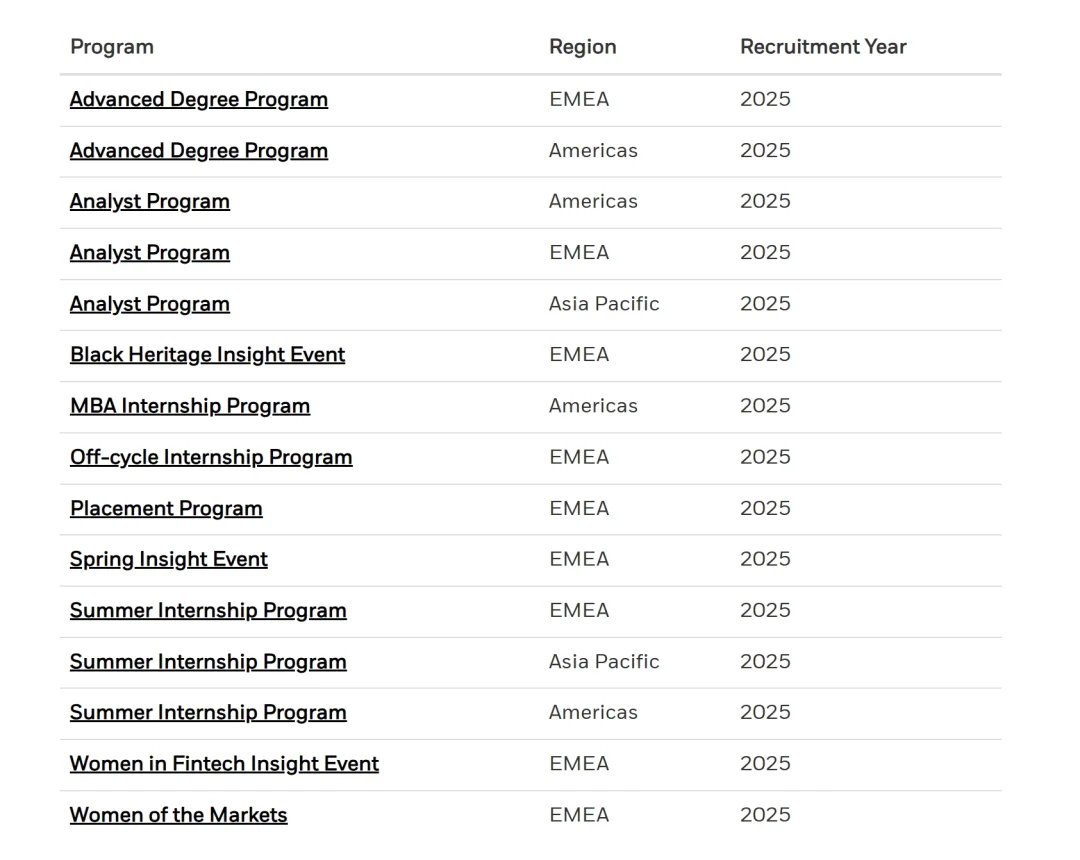Open Summer Internship Program for Americas

coord(207,712)
